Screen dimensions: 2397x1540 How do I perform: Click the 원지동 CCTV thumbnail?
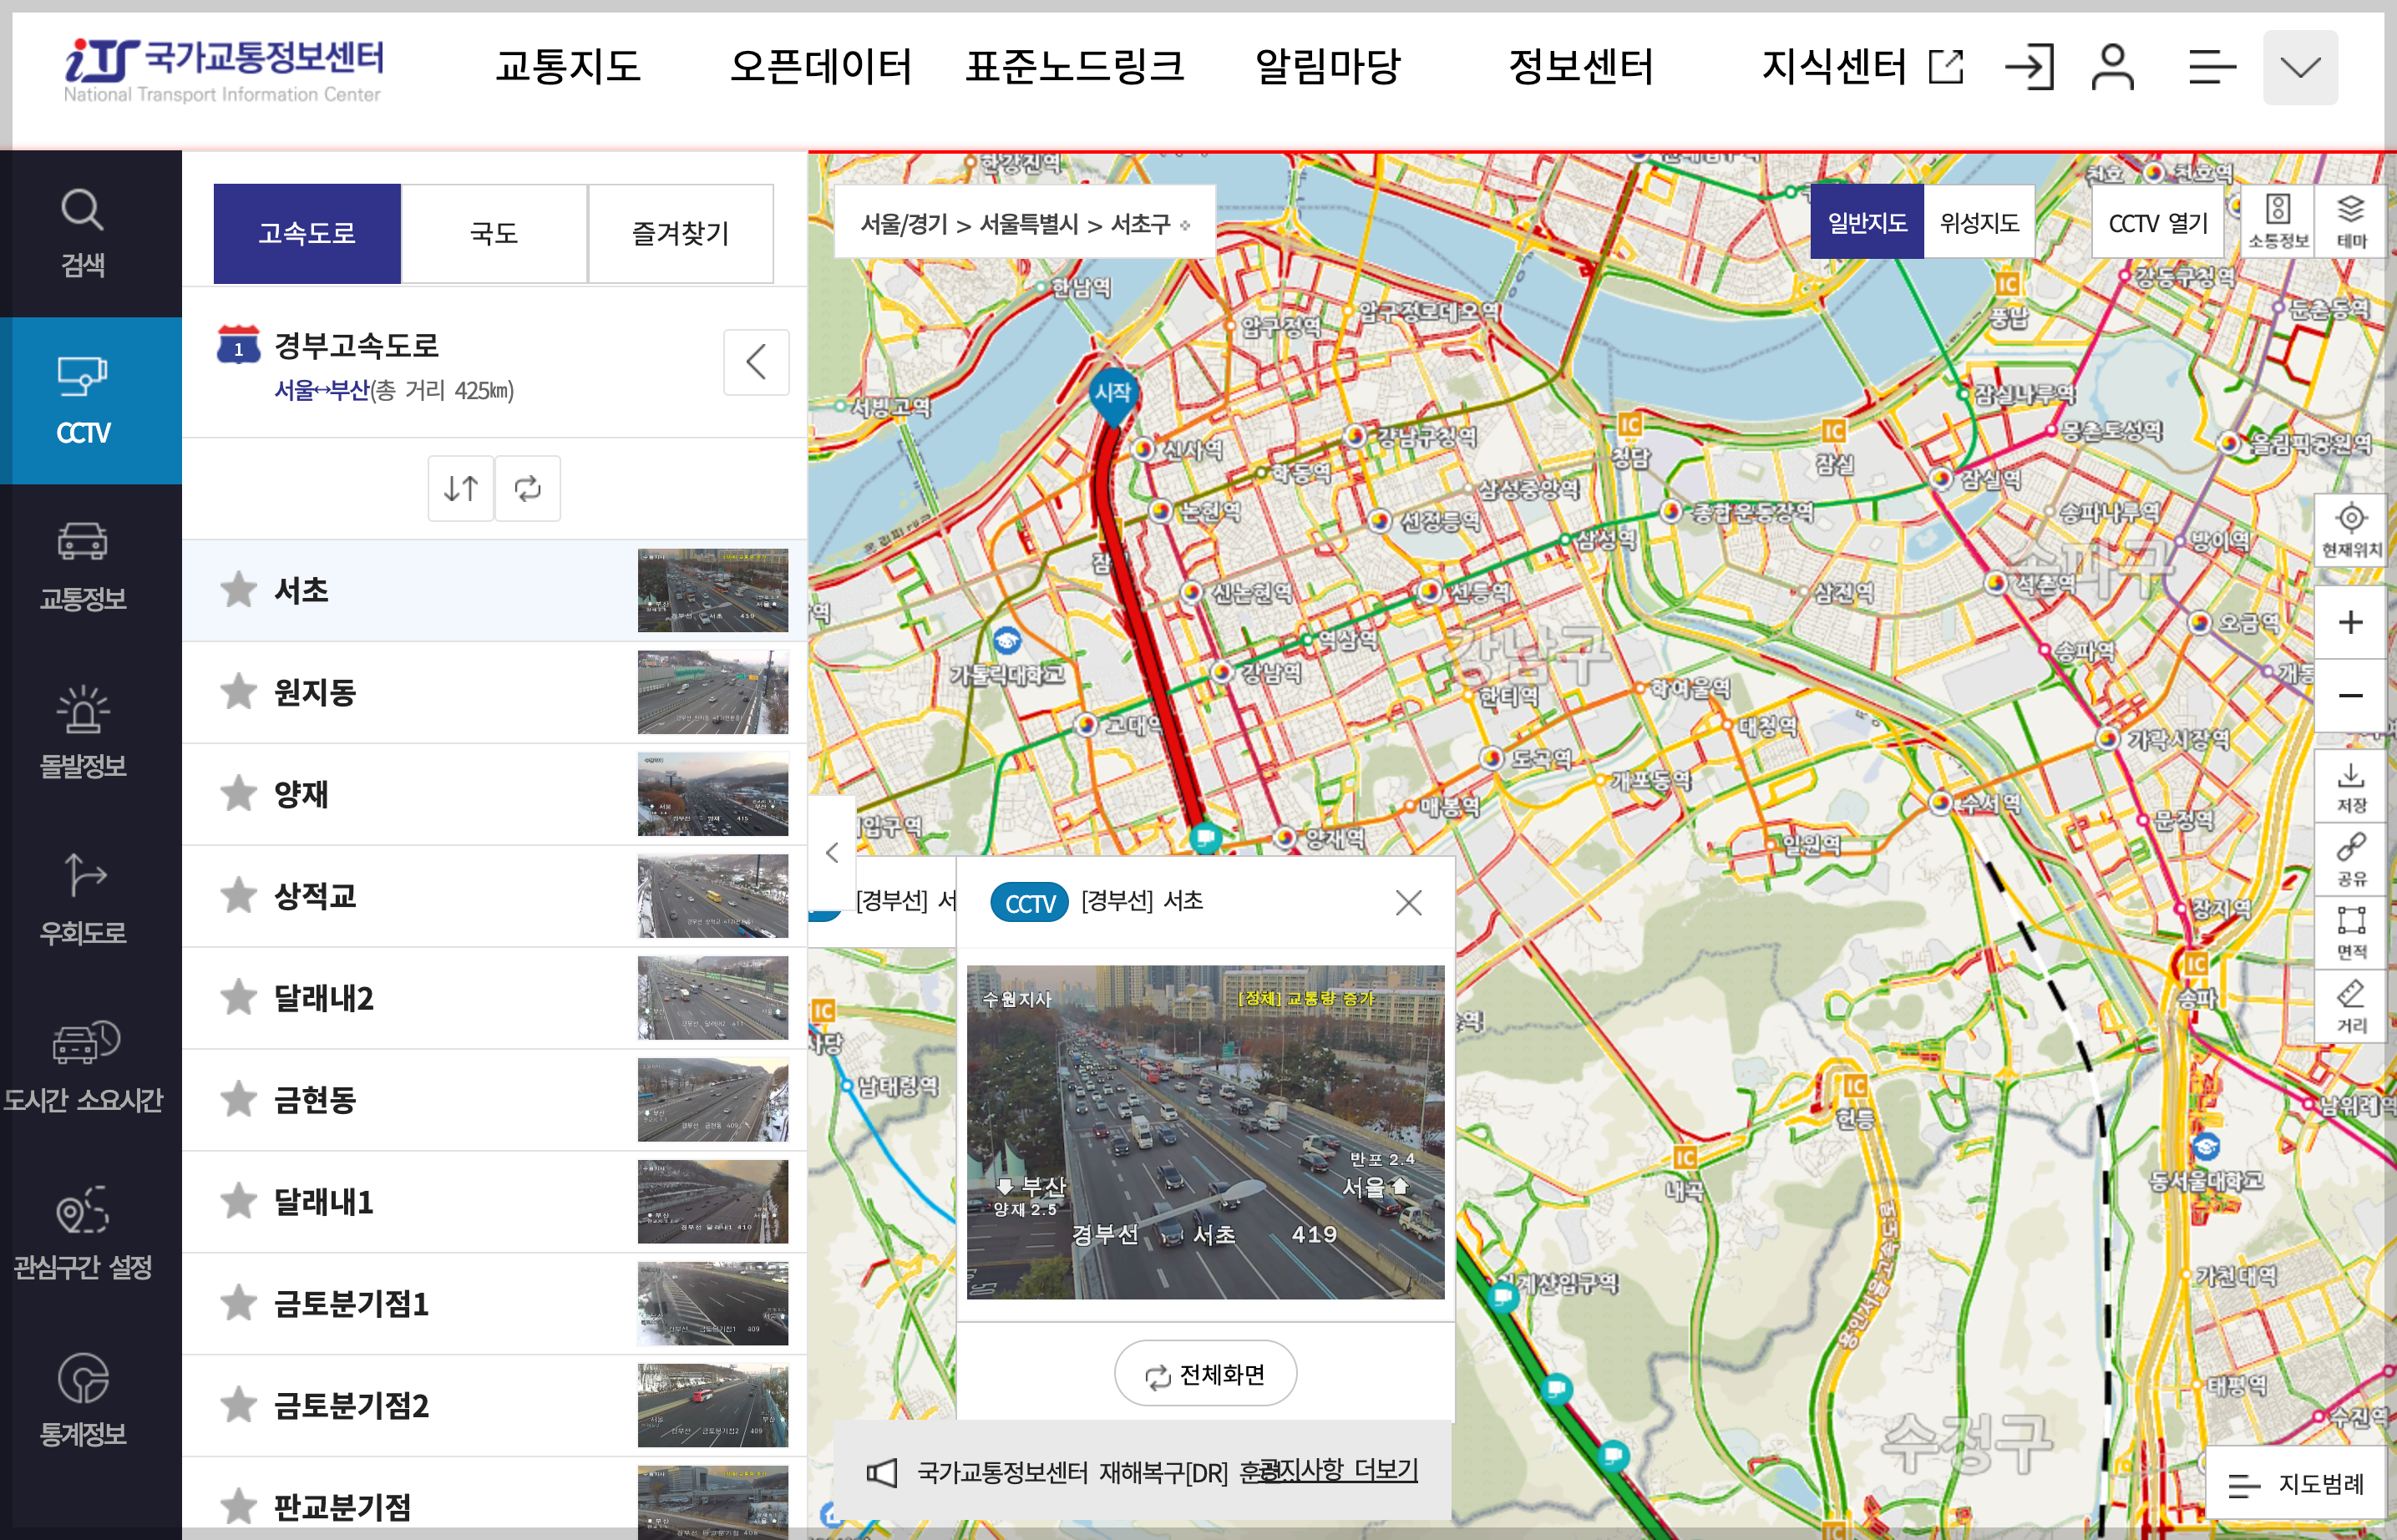pos(712,692)
